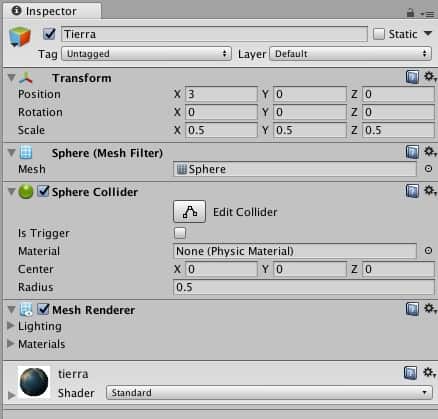Uncheck the Tierra object active checkbox
The height and width of the screenshot is (419, 438).
49,34
